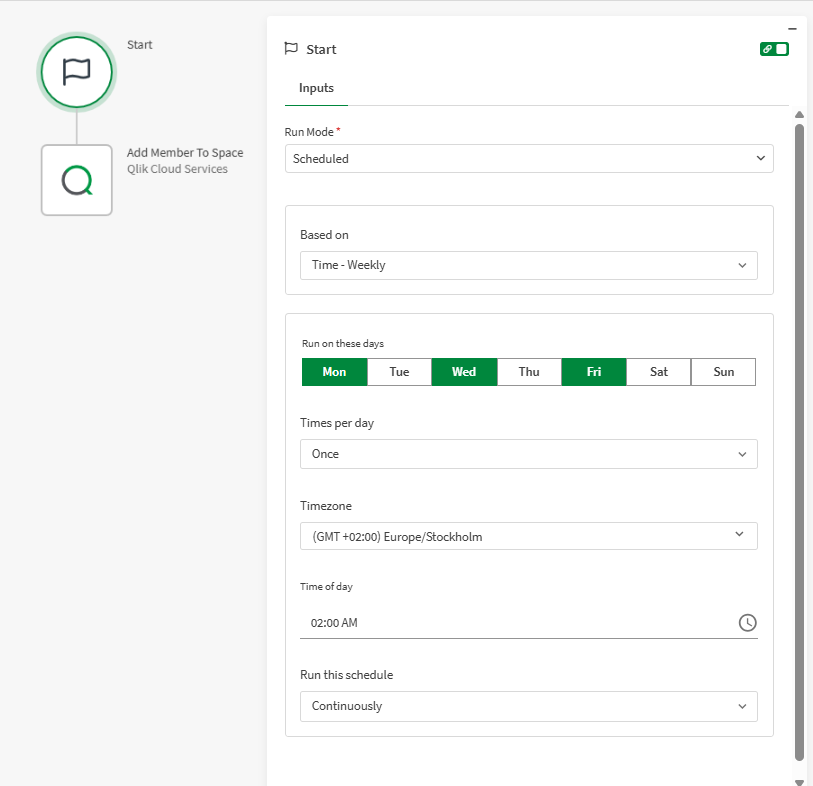Screen dimensions: 813x786
Task: Click the Time of day 02:00 AM field
Action: 529,623
